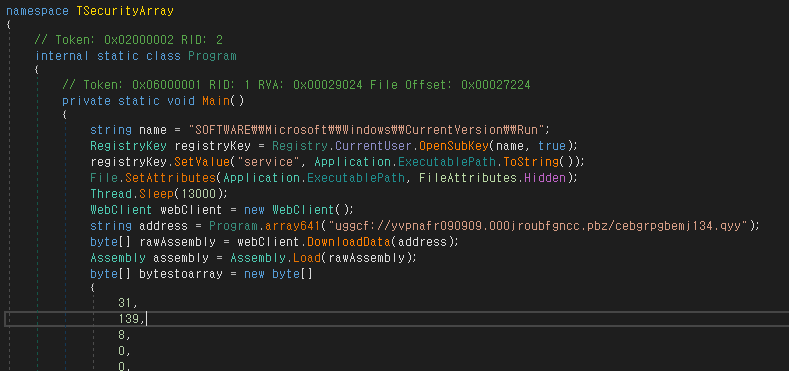Click the Registry.CurrentUser reference

point(343,146)
